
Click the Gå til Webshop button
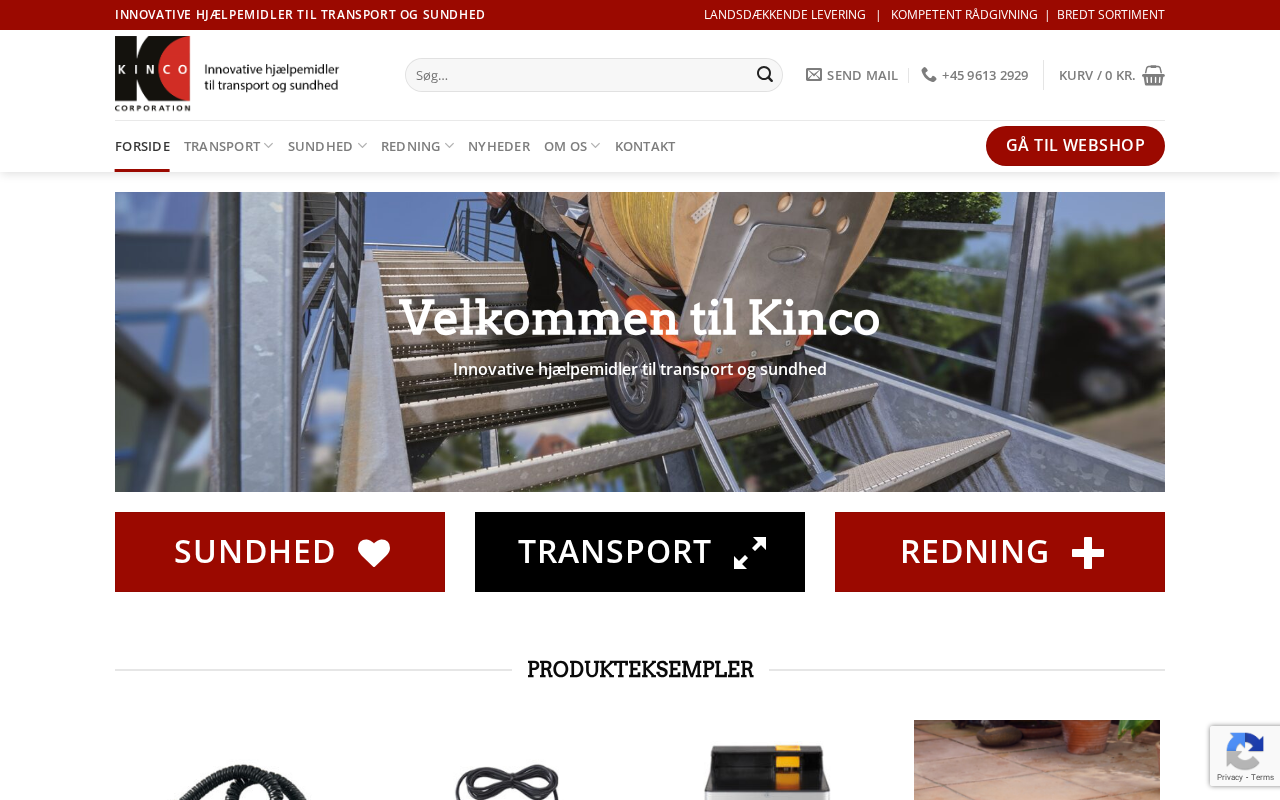[x=1075, y=146]
